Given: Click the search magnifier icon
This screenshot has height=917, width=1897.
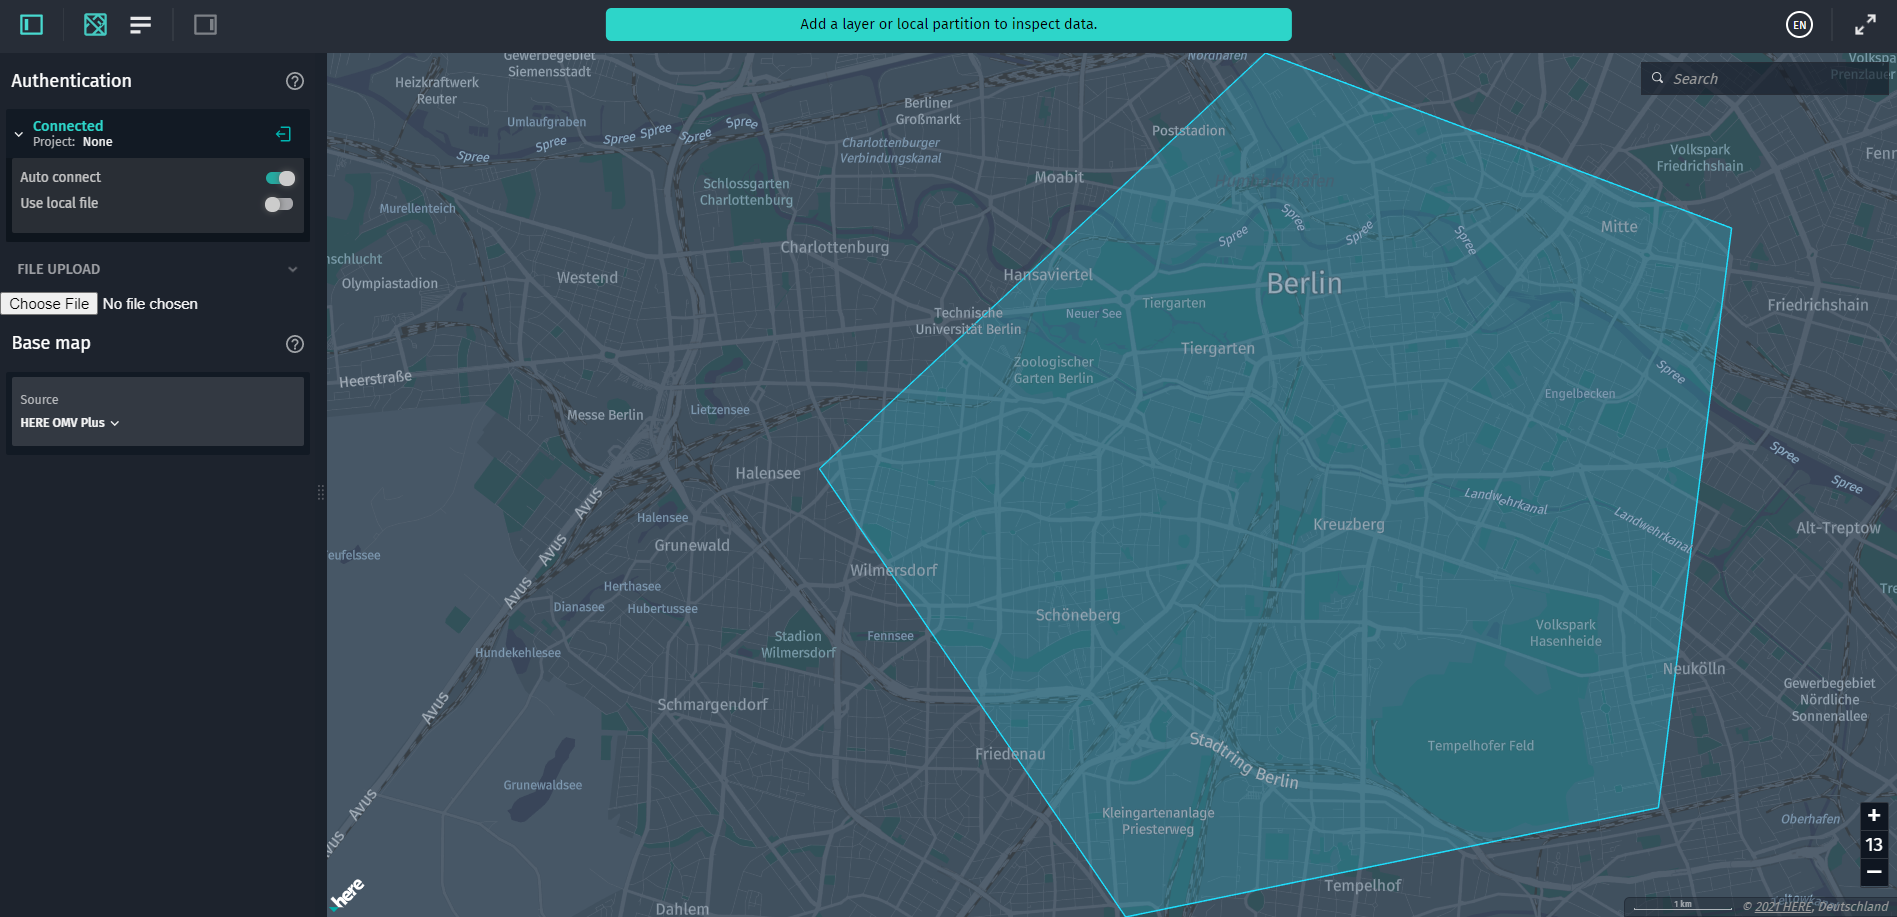Looking at the screenshot, I should 1657,78.
